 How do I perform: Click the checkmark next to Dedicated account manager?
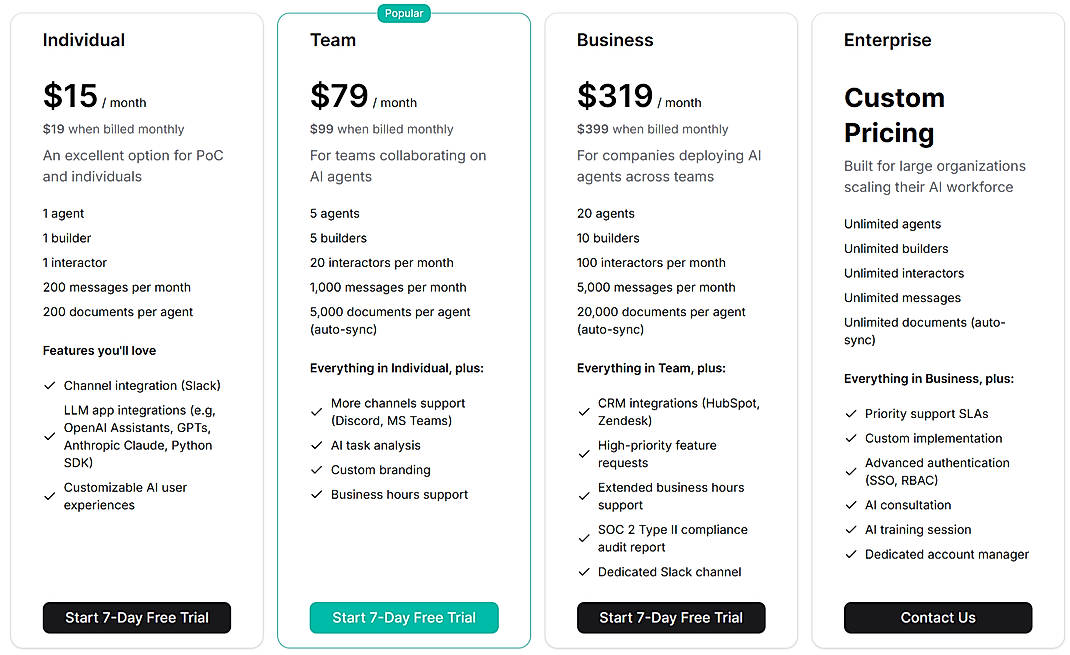coord(850,554)
